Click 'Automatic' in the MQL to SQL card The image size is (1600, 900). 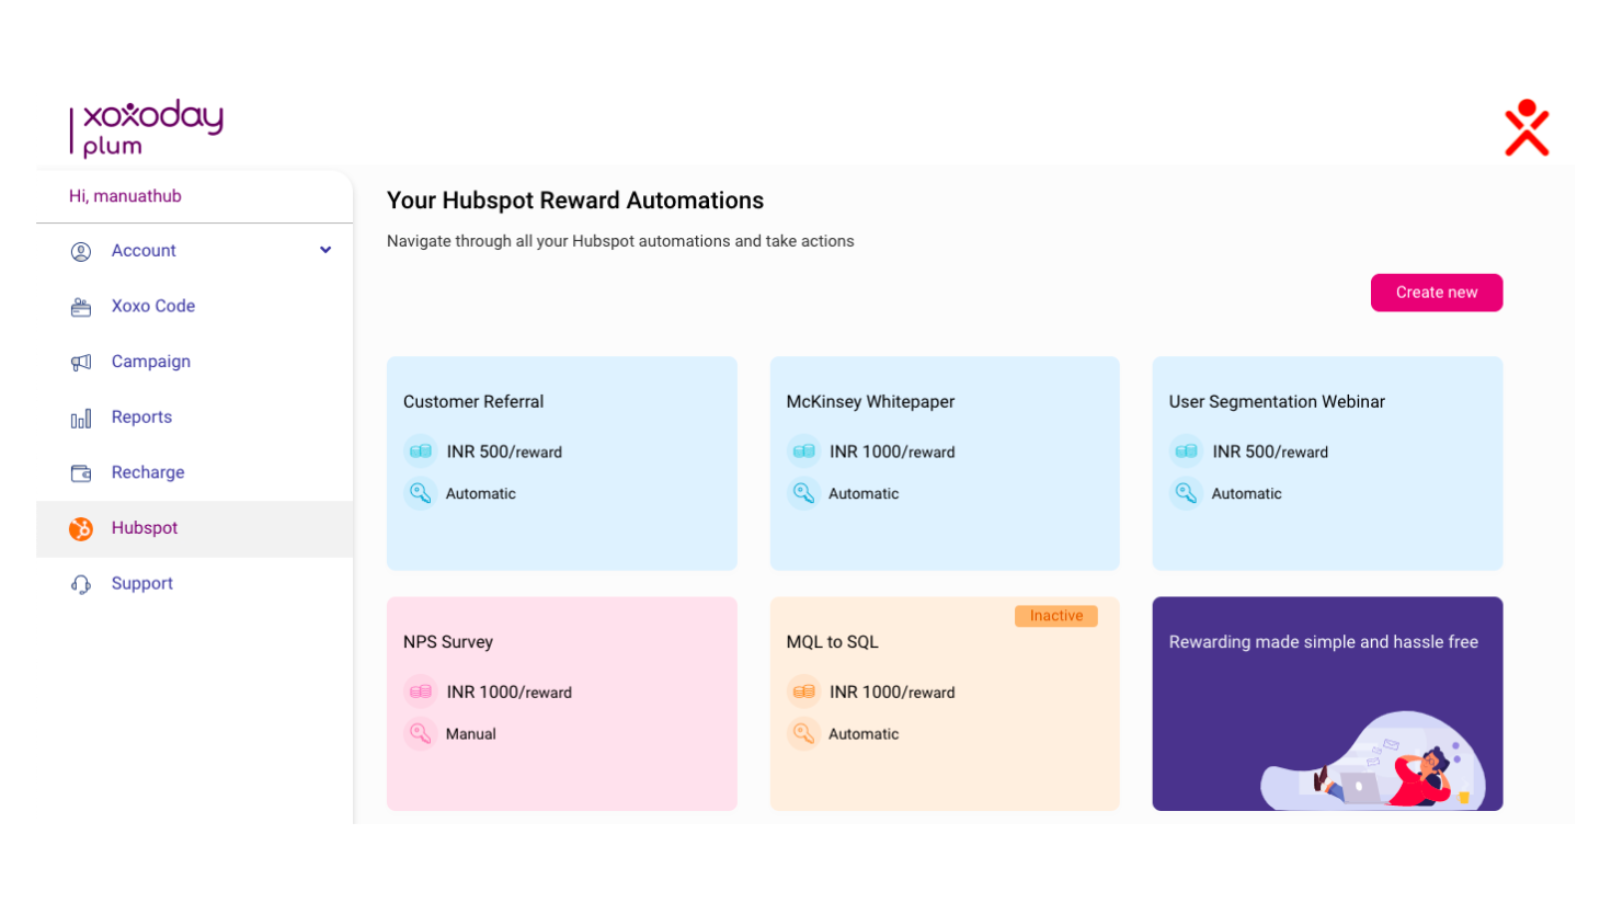click(863, 734)
